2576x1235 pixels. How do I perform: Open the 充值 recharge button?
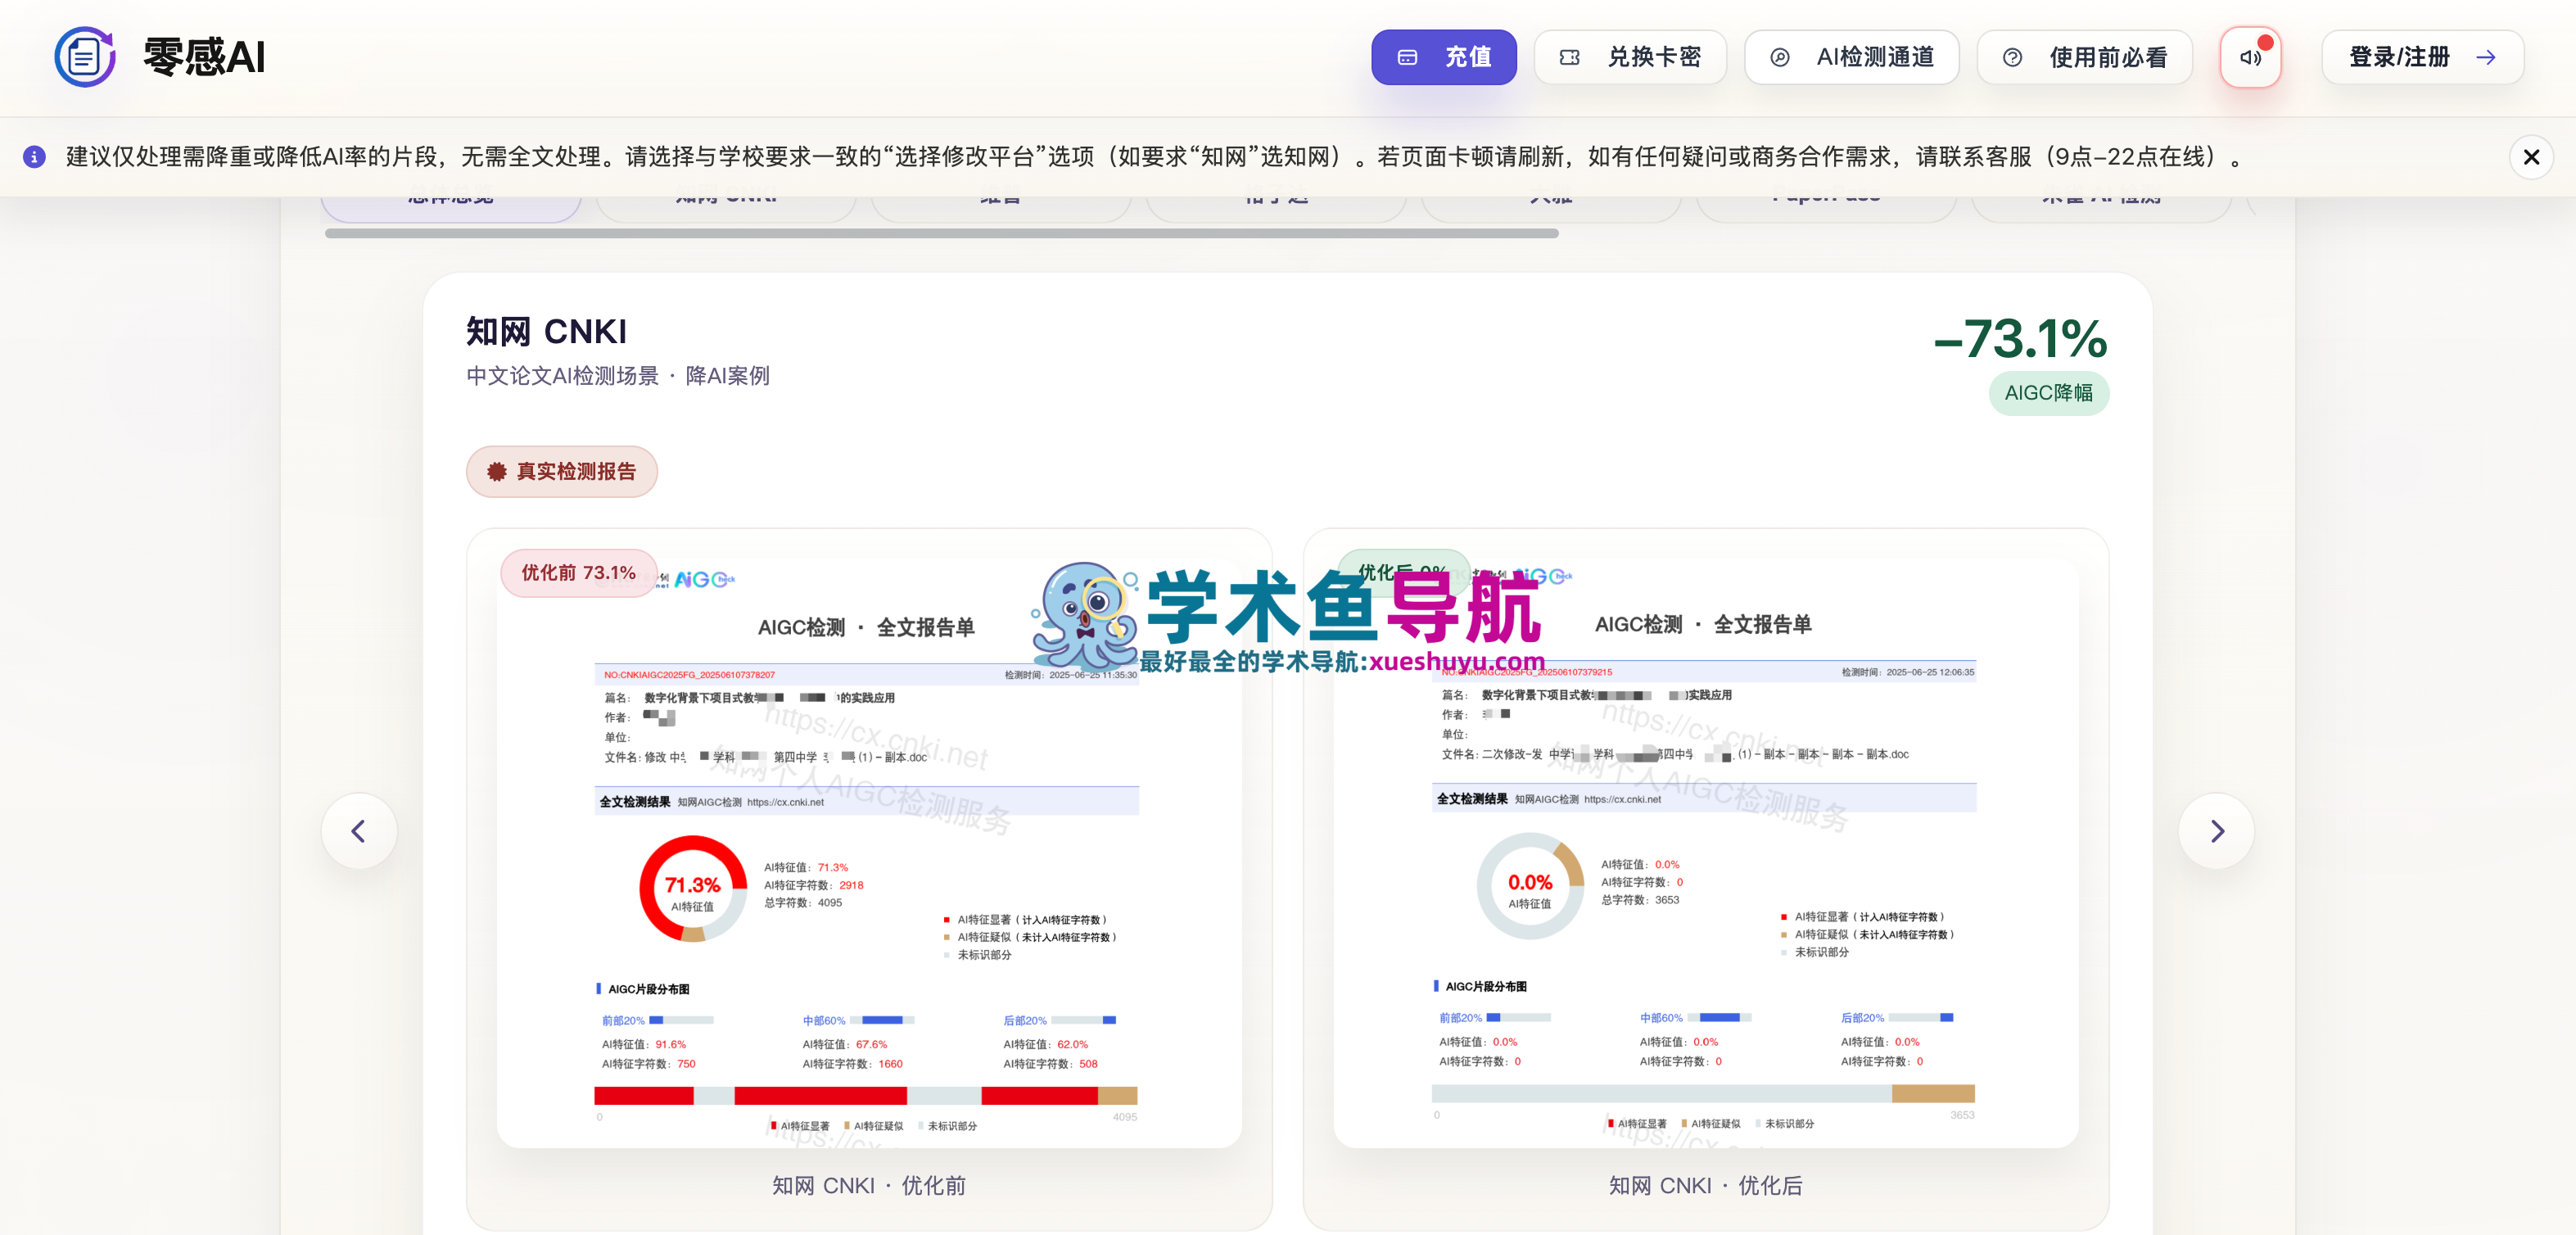pyautogui.click(x=1443, y=57)
